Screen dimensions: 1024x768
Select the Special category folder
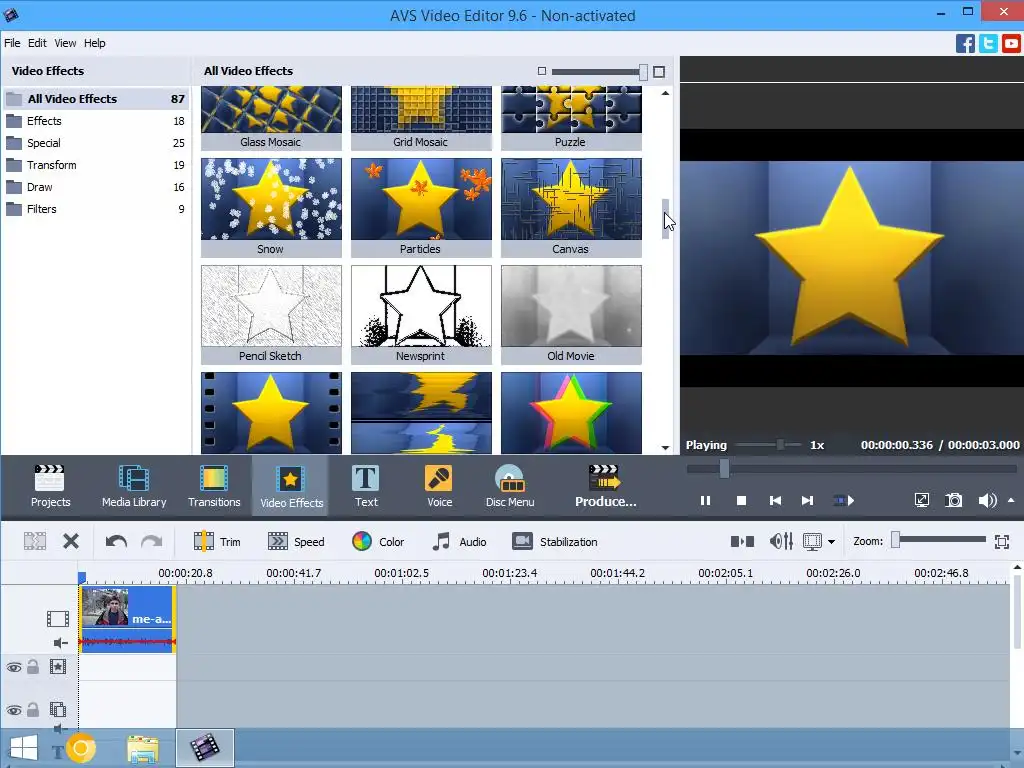[x=95, y=143]
